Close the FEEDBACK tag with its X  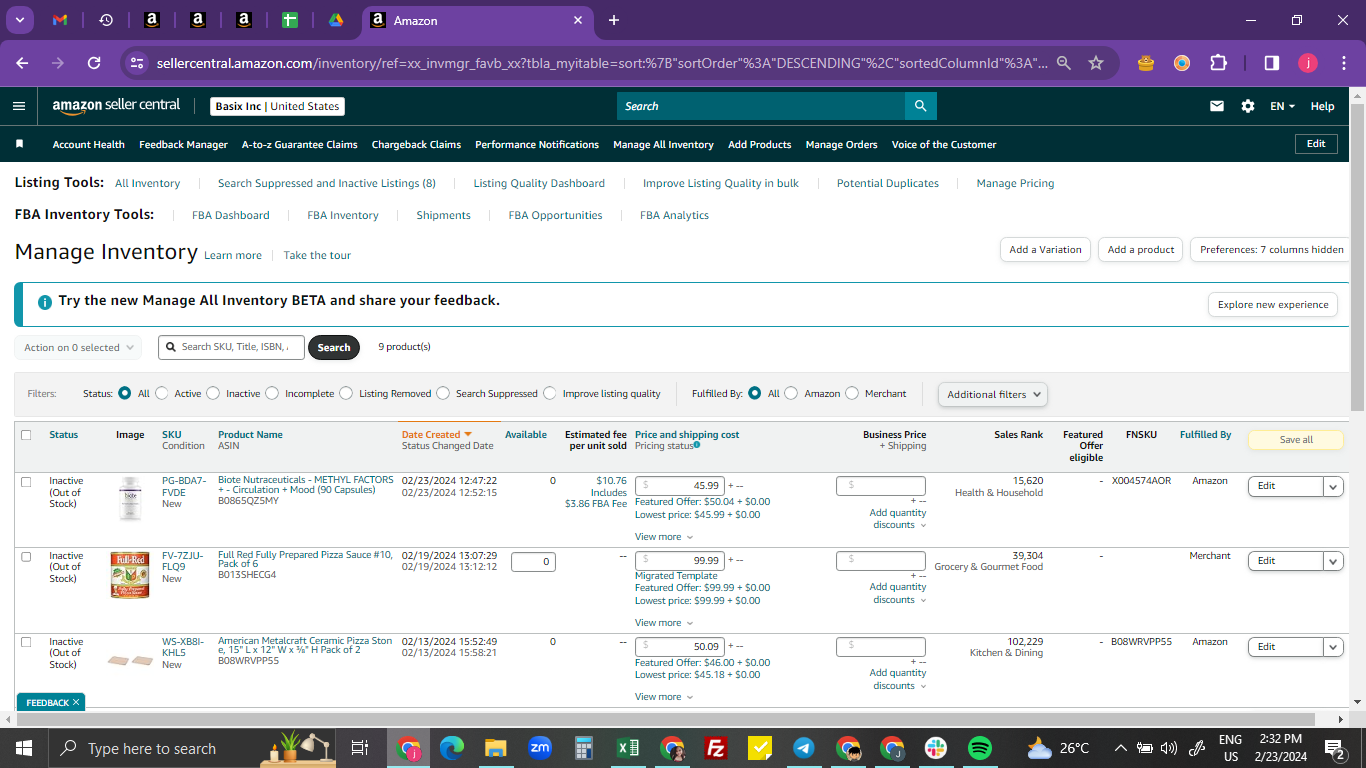[76, 703]
